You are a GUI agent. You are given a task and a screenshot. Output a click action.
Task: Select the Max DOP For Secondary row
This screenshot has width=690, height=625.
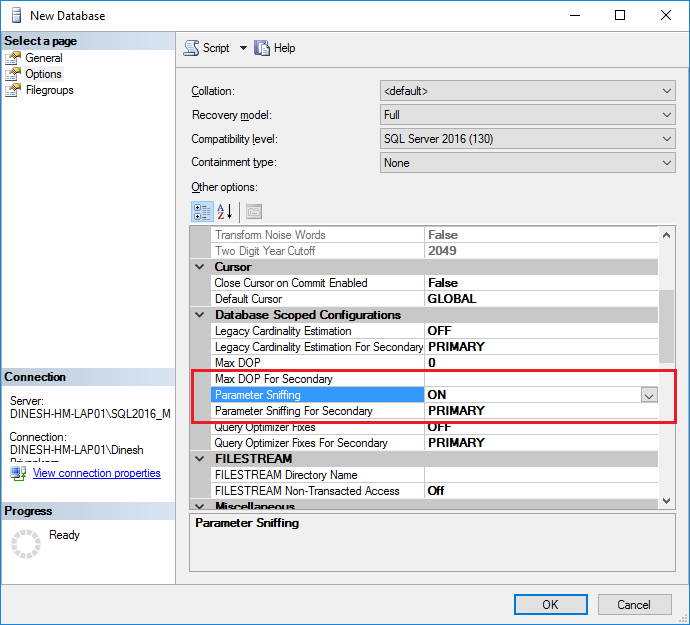pyautogui.click(x=434, y=379)
